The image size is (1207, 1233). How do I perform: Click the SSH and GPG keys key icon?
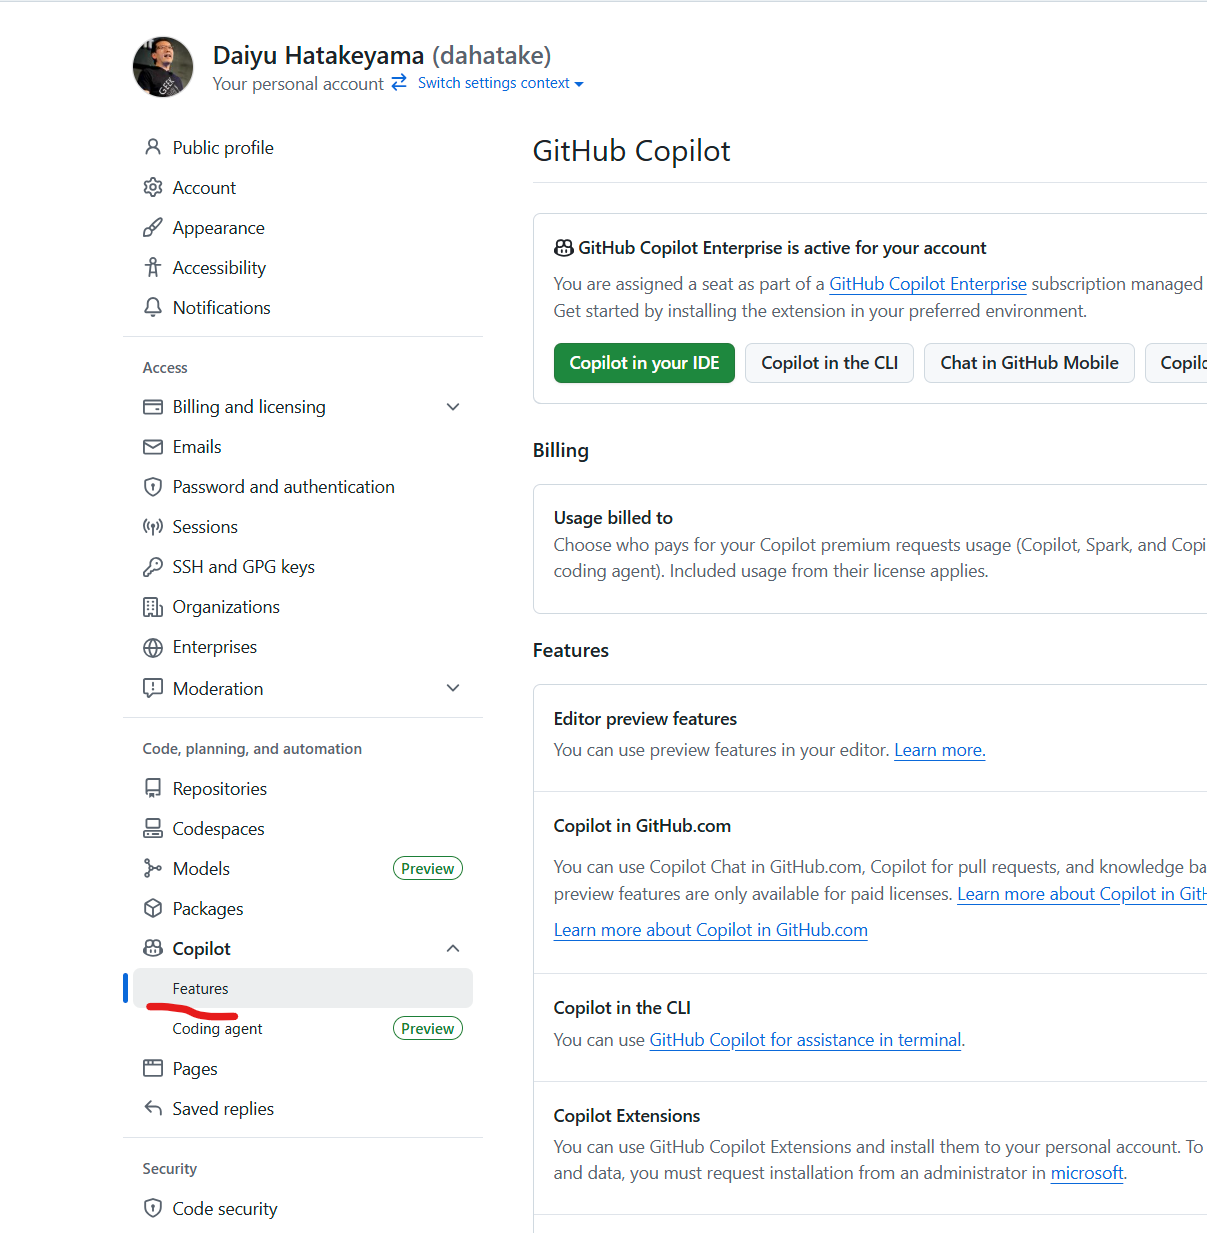point(153,566)
